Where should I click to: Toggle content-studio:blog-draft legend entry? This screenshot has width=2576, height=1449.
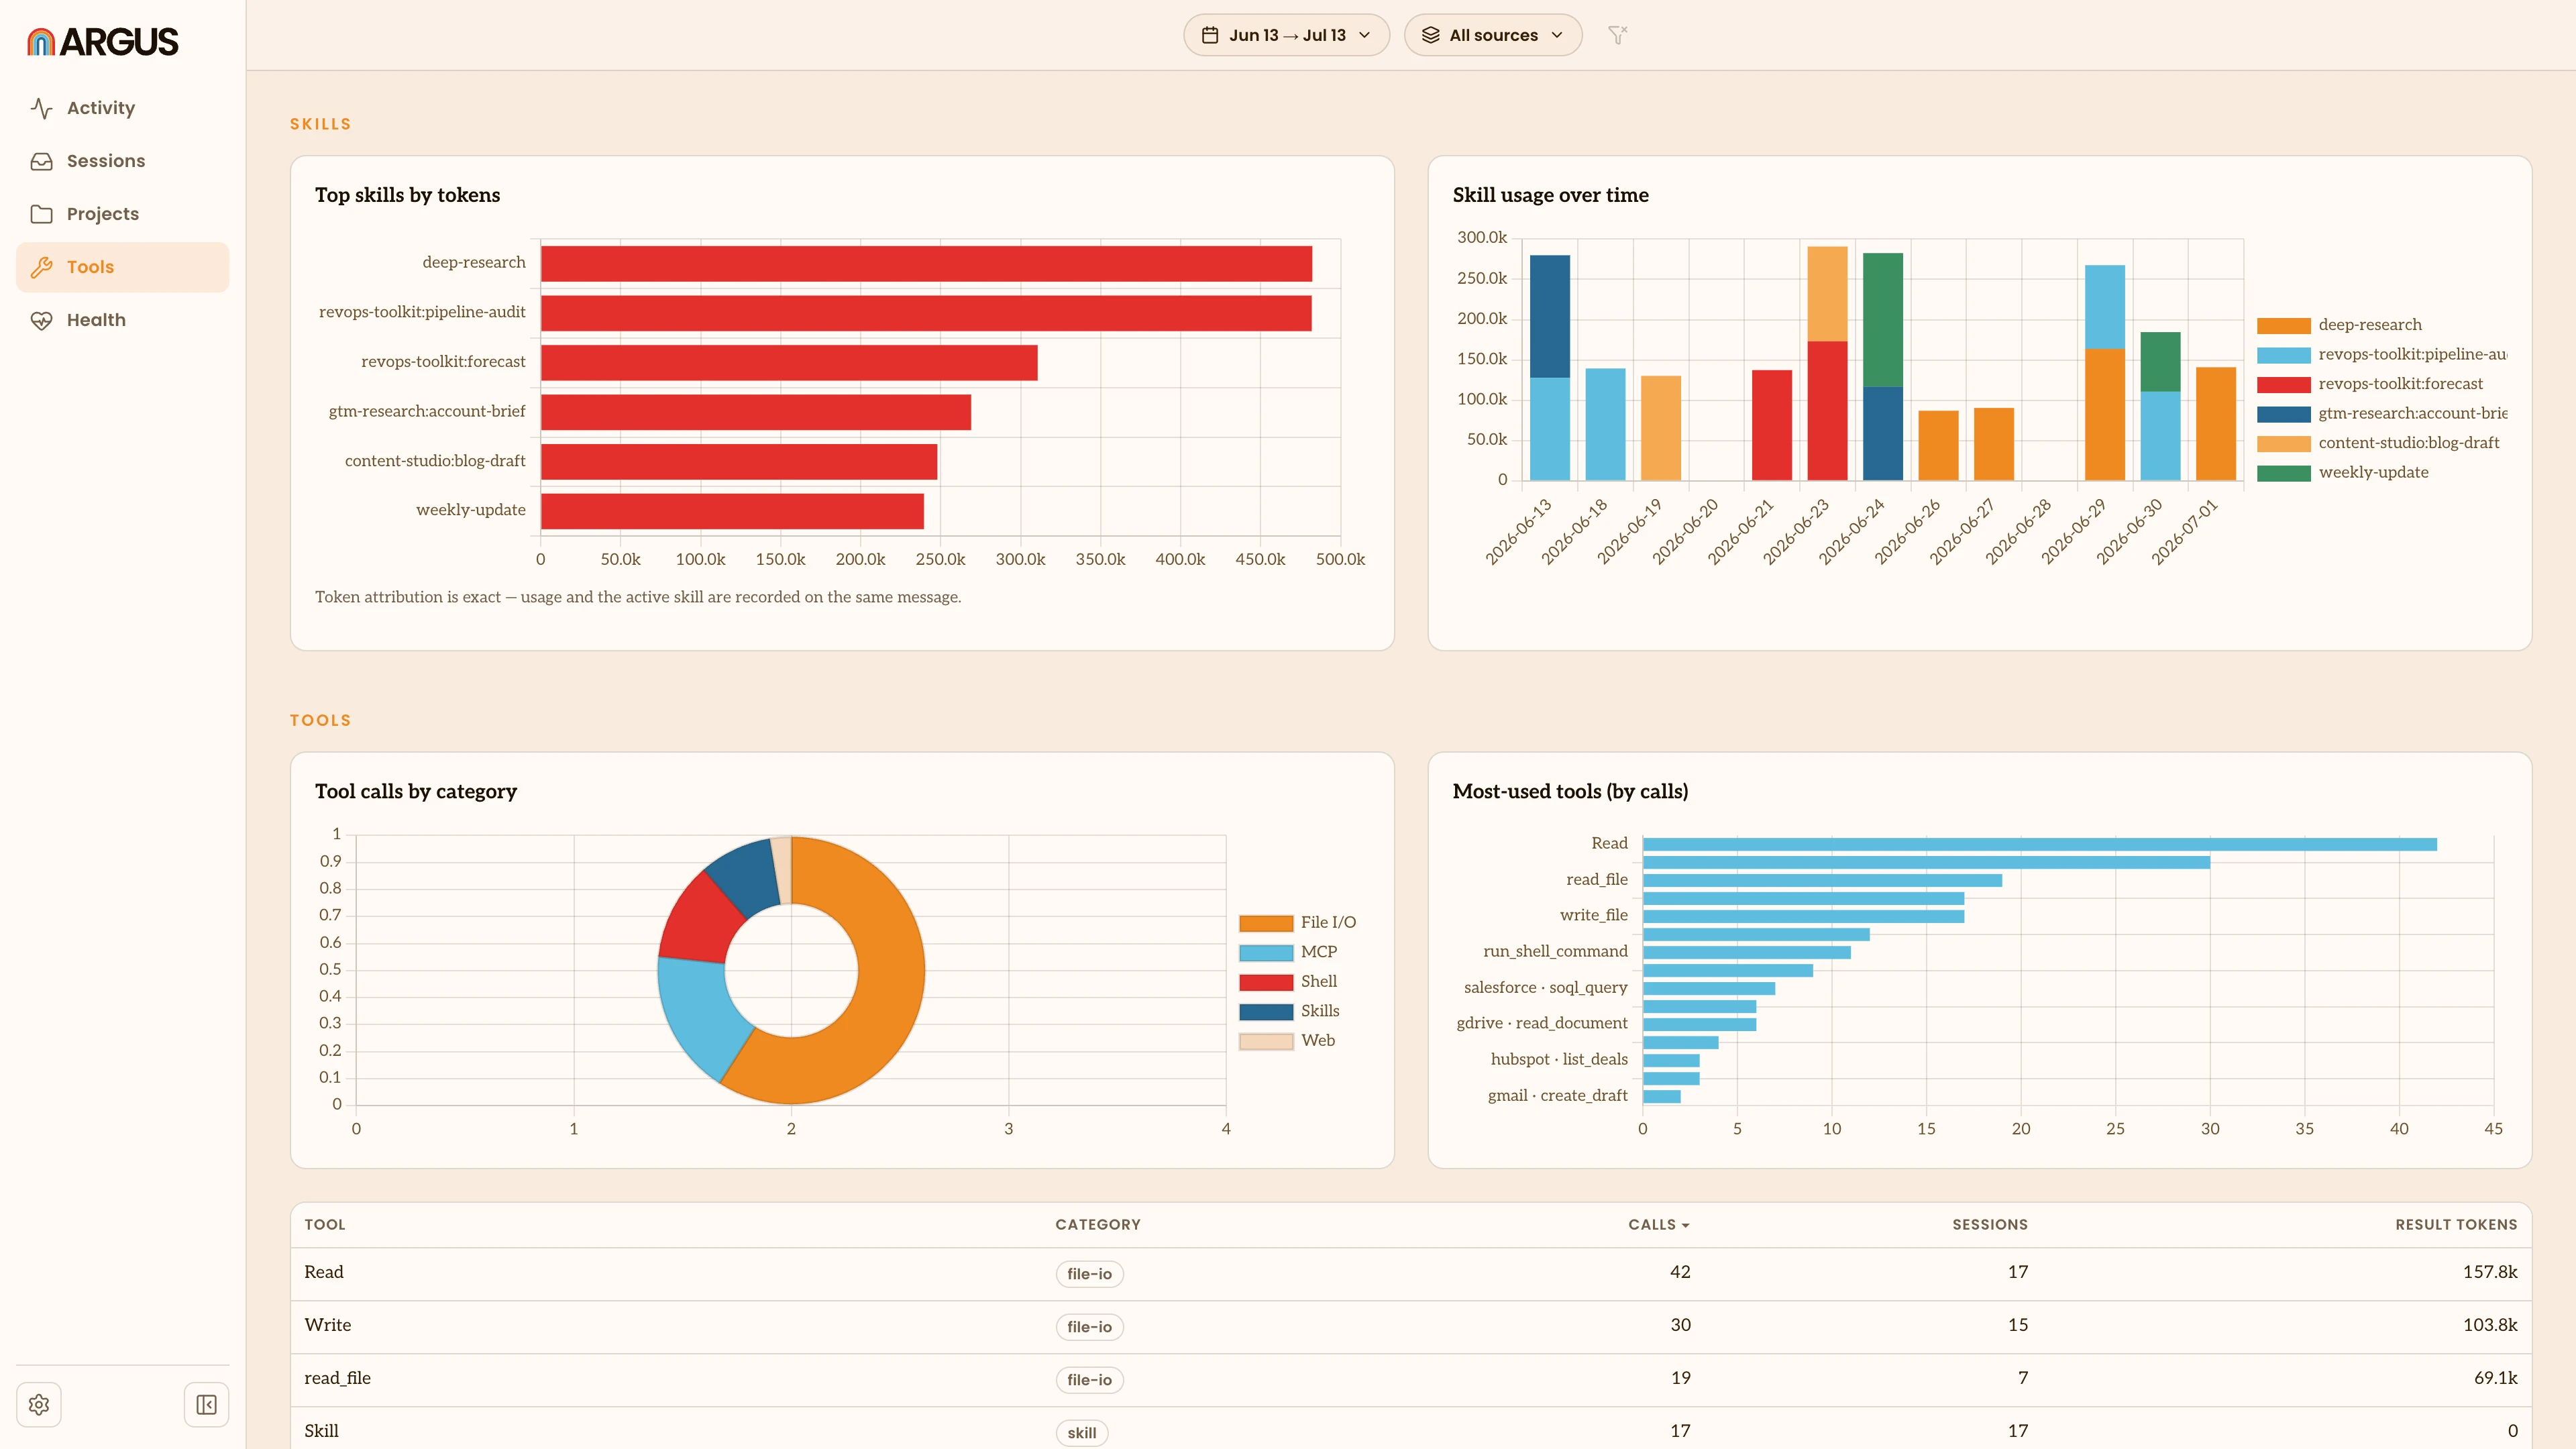coord(2378,443)
